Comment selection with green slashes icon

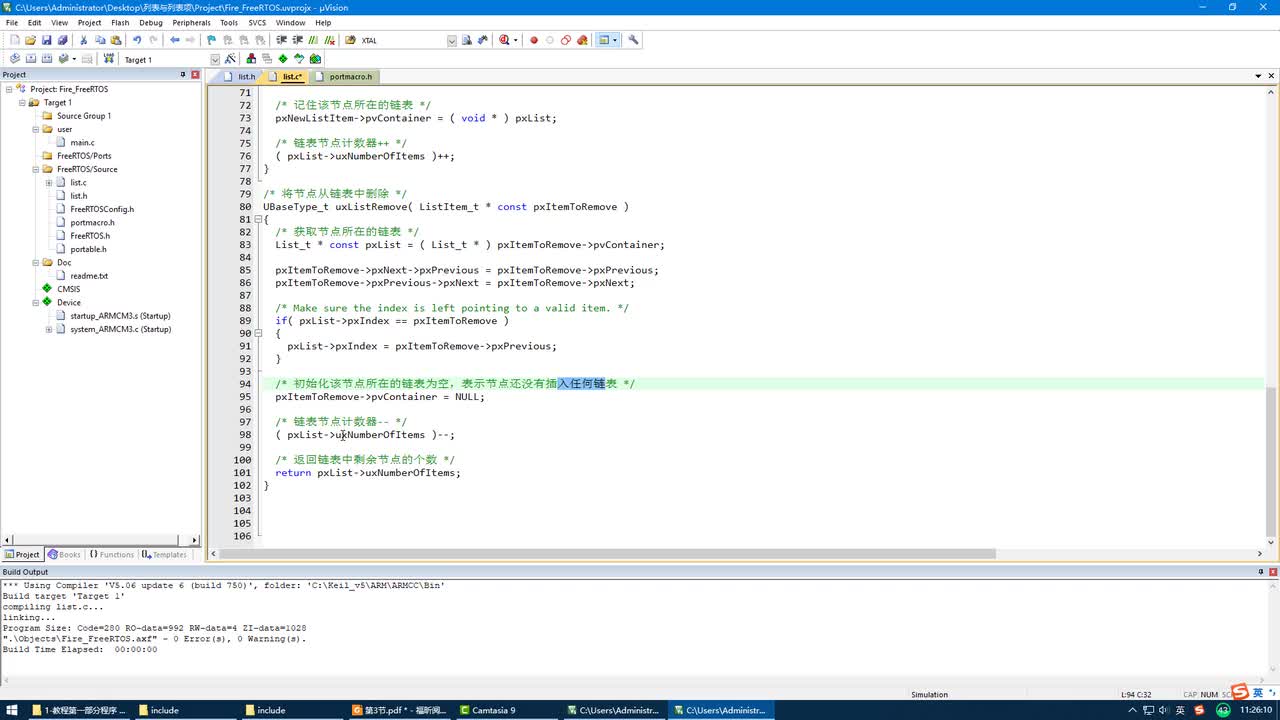314,40
